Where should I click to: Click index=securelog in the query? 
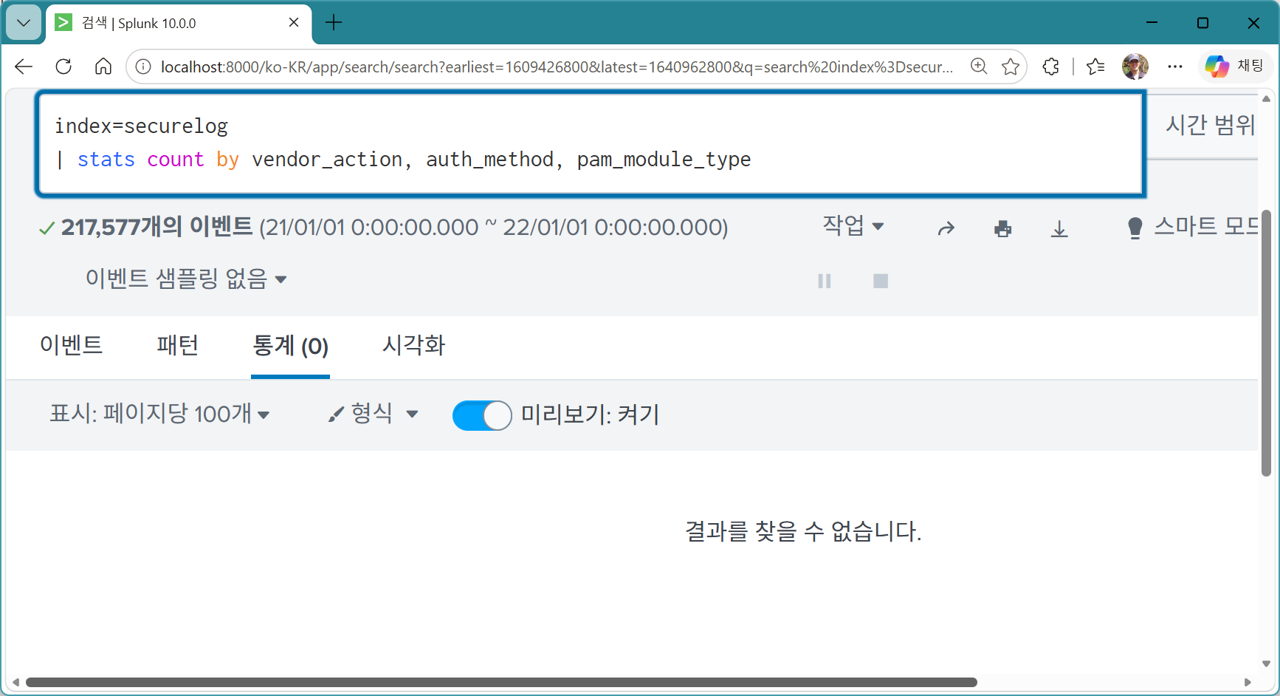141,126
